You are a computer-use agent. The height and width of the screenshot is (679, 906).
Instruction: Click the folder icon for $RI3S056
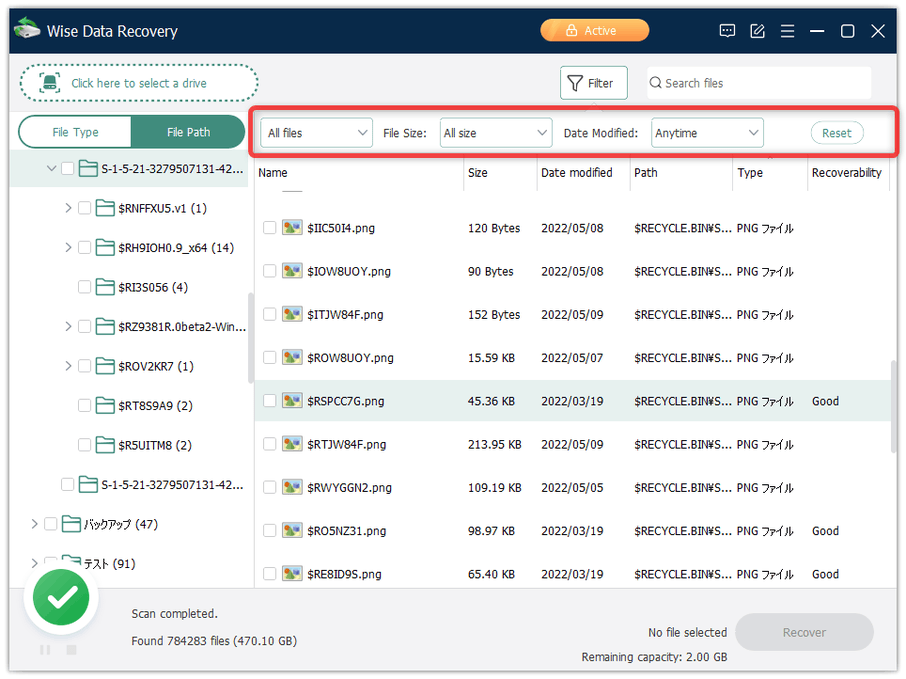pyautogui.click(x=105, y=287)
